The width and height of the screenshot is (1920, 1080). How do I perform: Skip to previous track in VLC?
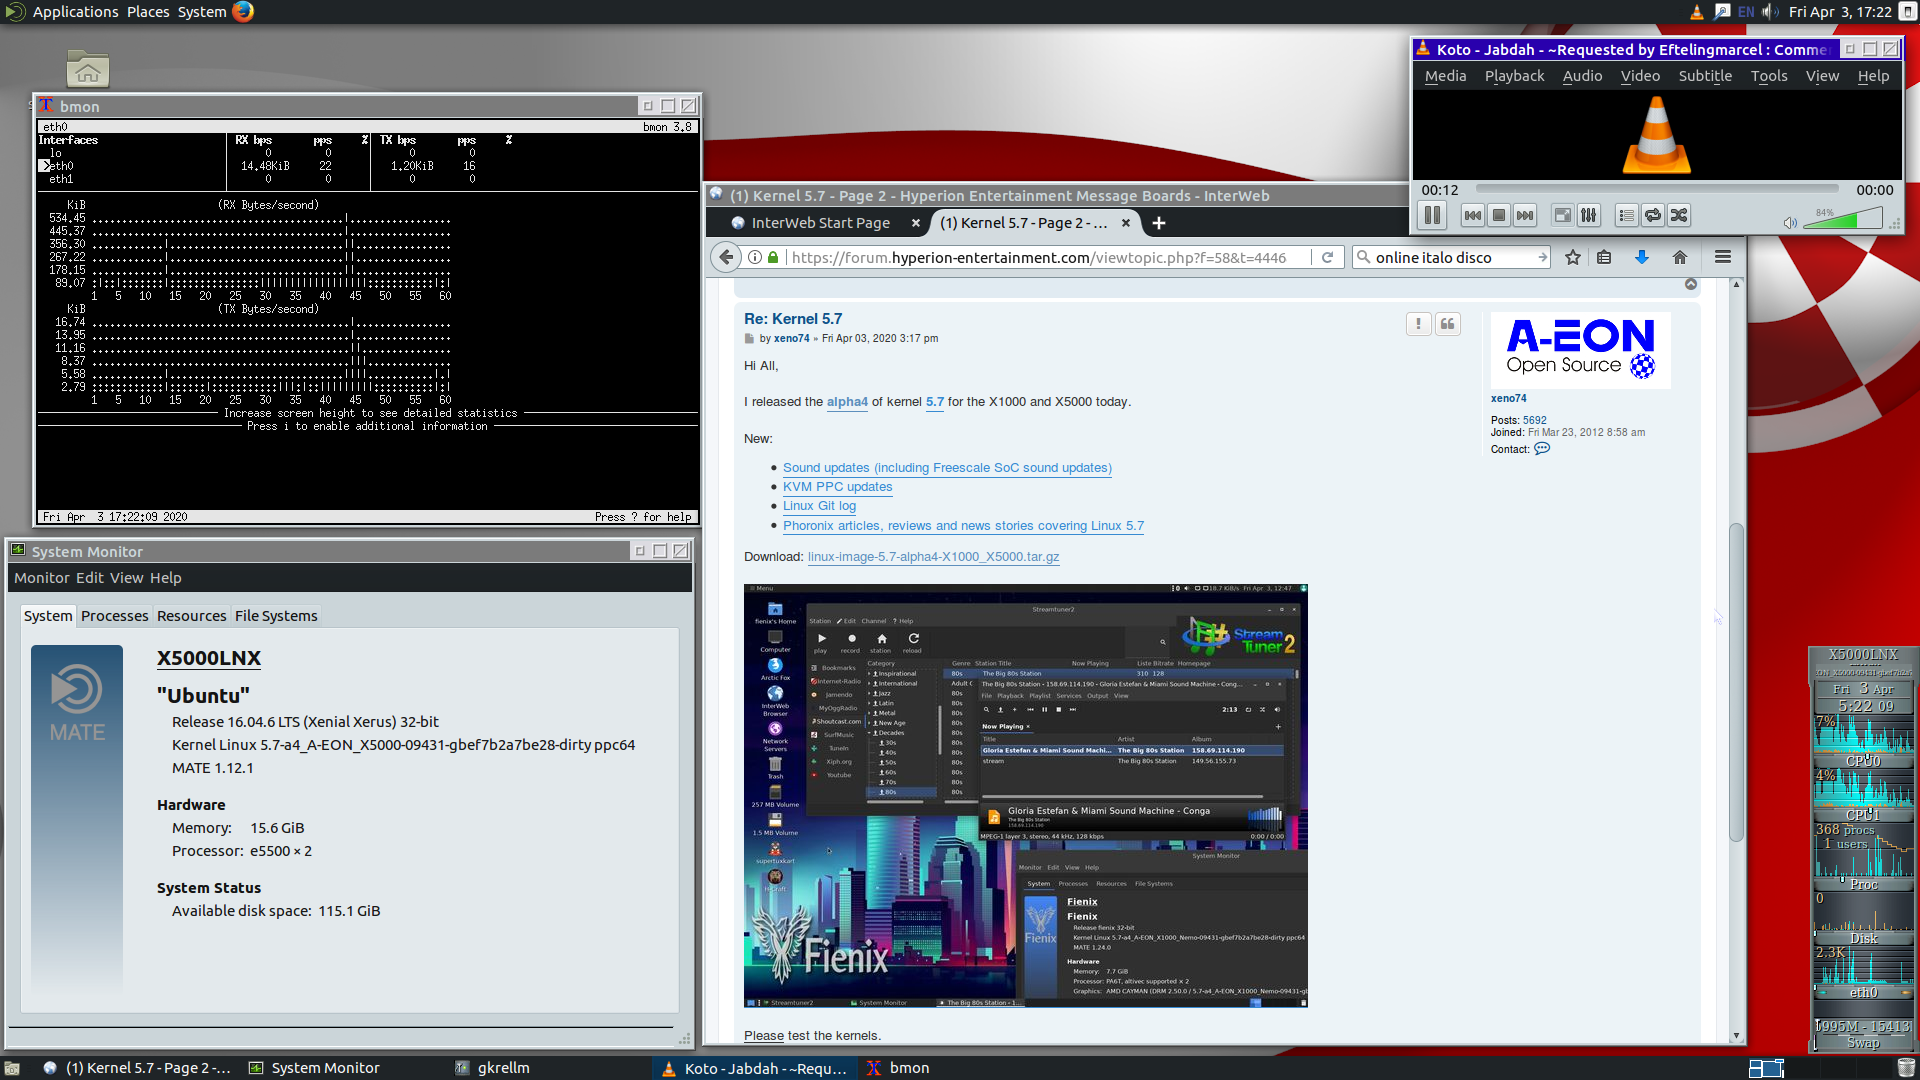(x=1473, y=215)
